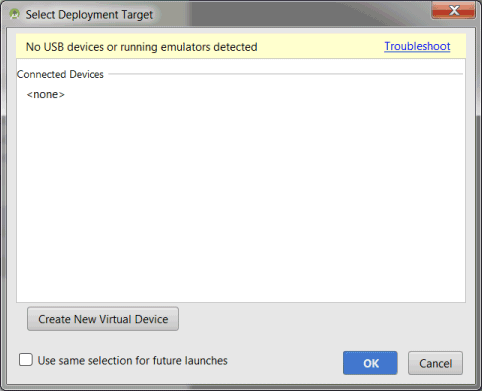Viewport: 482px width, 391px height.
Task: Click the Connected Devices section label
Action: 60,74
